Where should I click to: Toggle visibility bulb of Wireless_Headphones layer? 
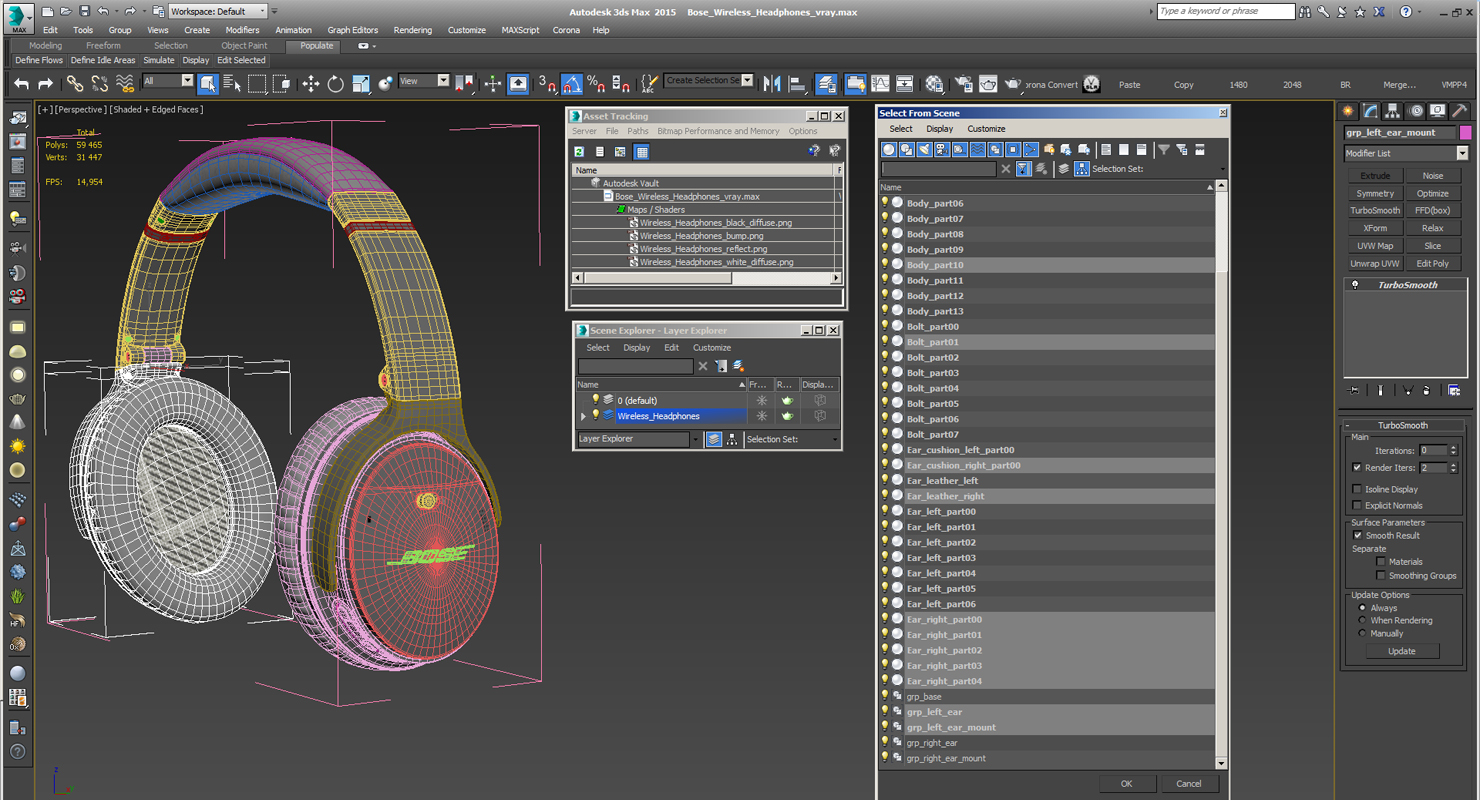click(x=596, y=415)
